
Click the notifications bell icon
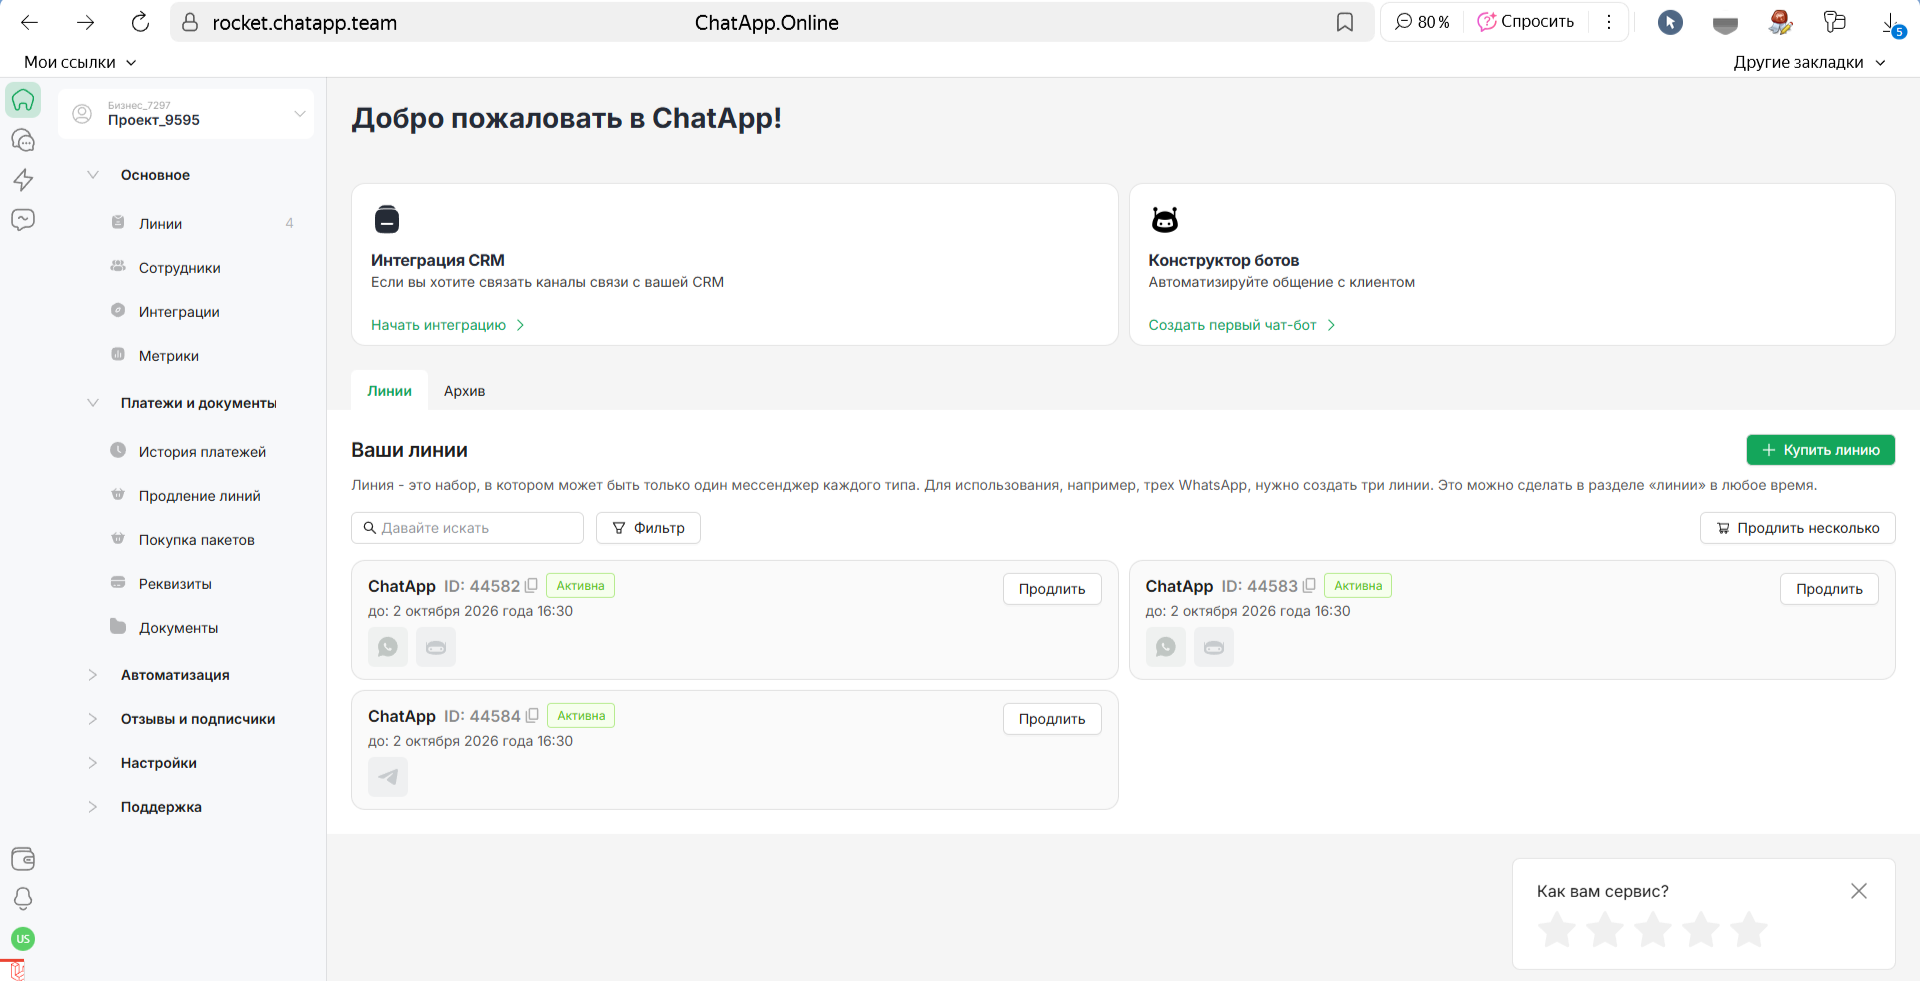pos(23,899)
